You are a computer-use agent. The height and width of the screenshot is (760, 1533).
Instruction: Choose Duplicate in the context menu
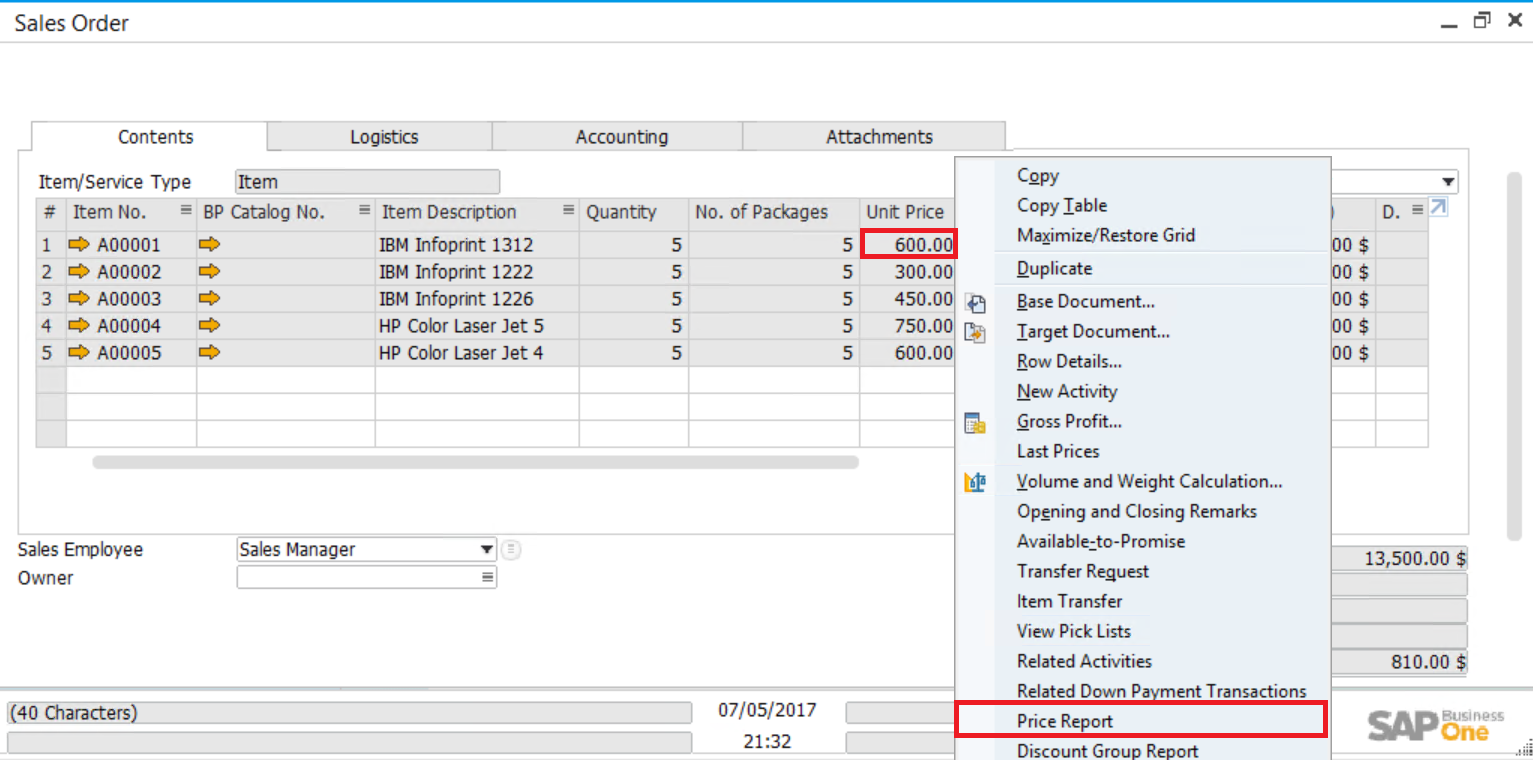tap(1054, 268)
